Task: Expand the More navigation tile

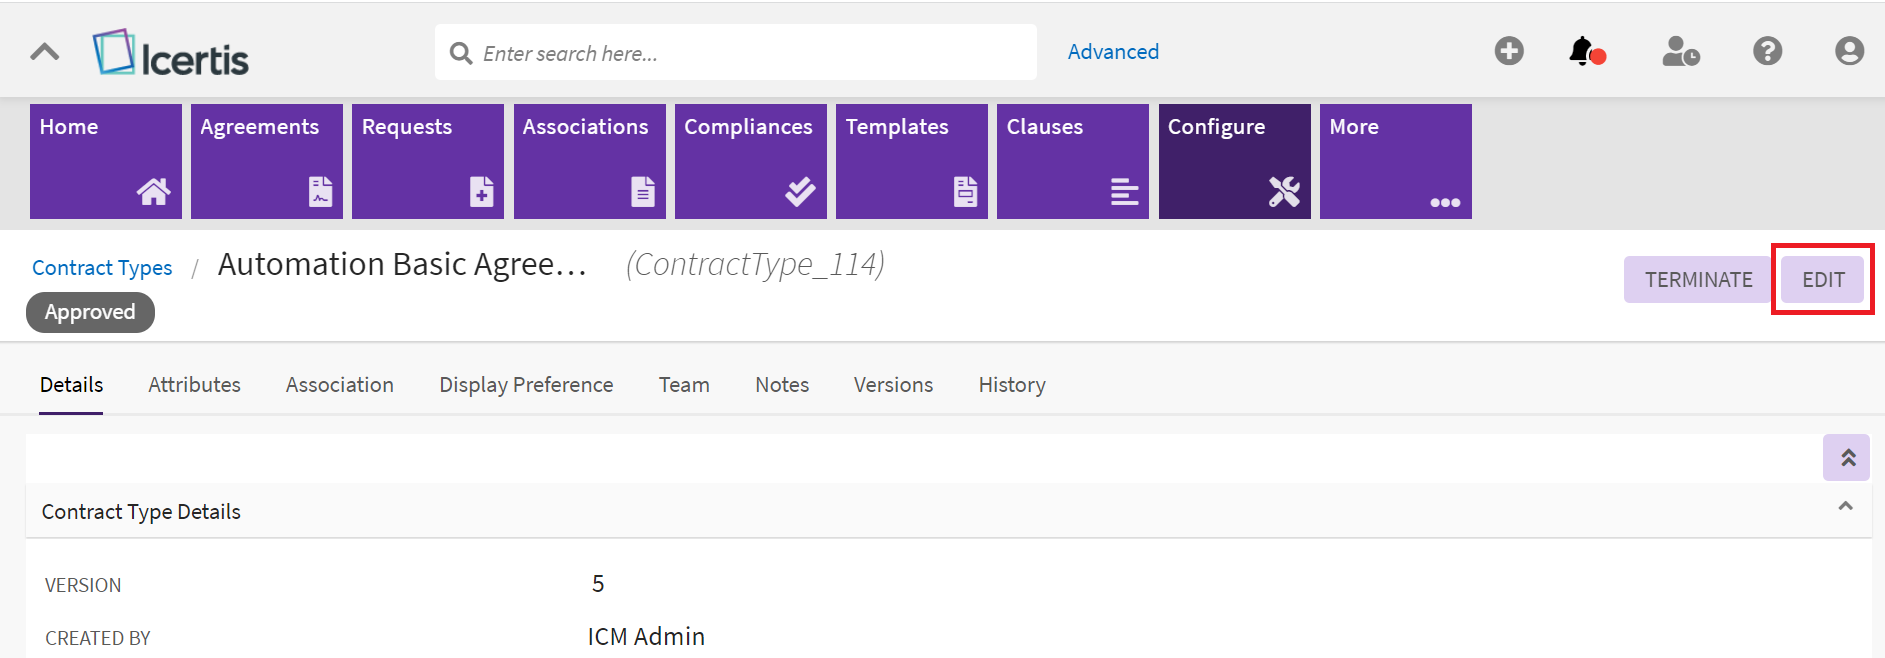Action: pos(1395,161)
